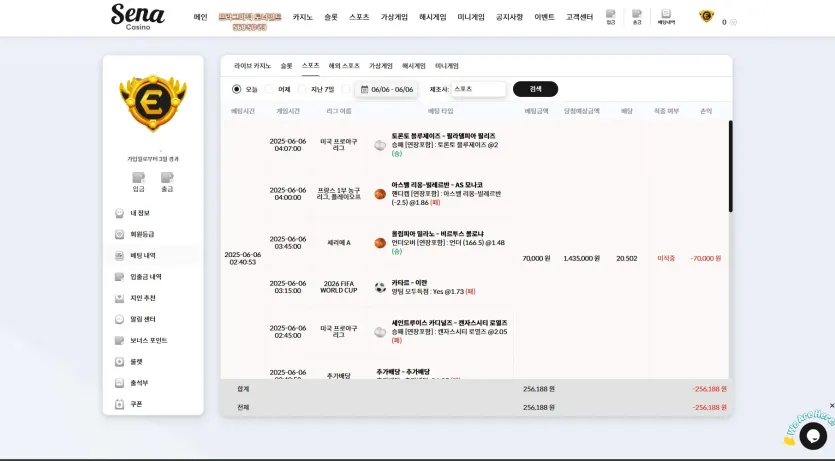Click the 2026 FIFA WORLD CUP league cell

[x=339, y=287]
